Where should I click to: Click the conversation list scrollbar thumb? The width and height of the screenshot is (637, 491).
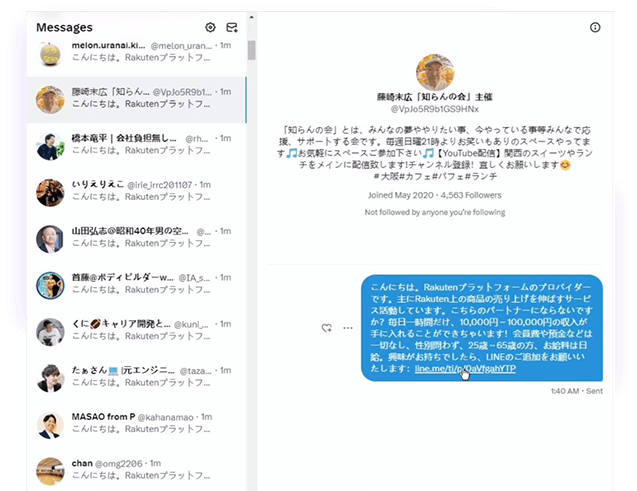(252, 50)
